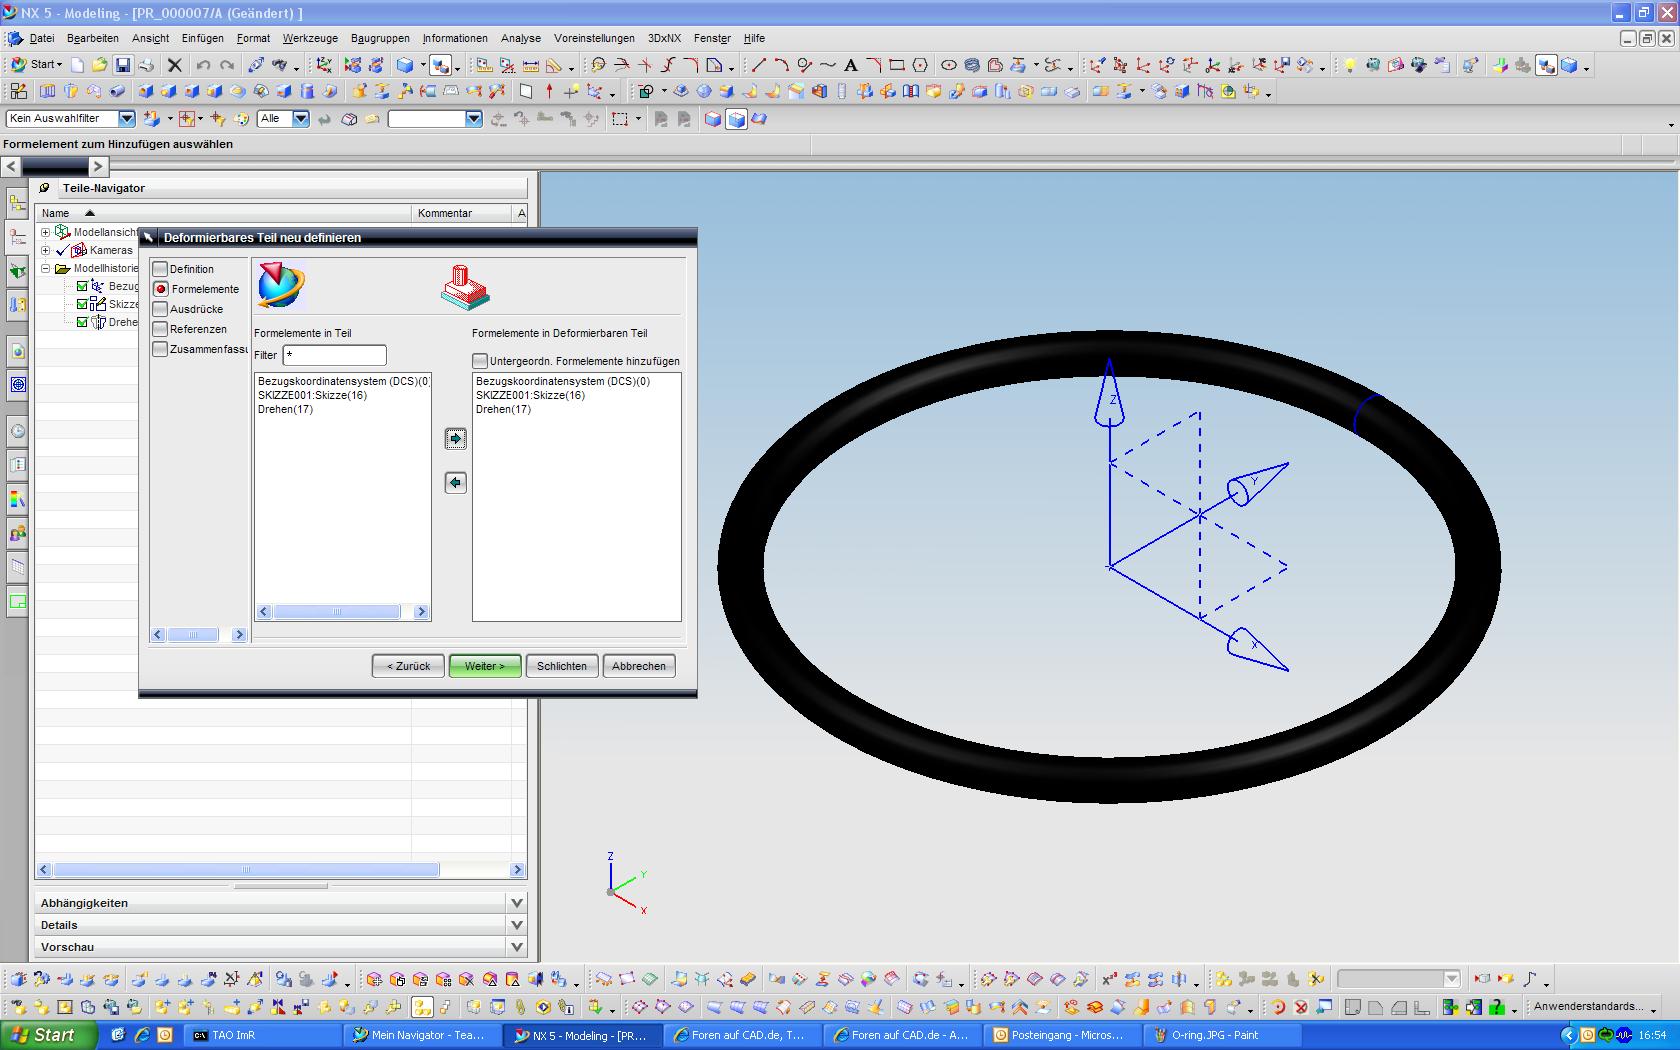Remove feature with left arrow button
This screenshot has width=1680, height=1050.
coord(455,483)
